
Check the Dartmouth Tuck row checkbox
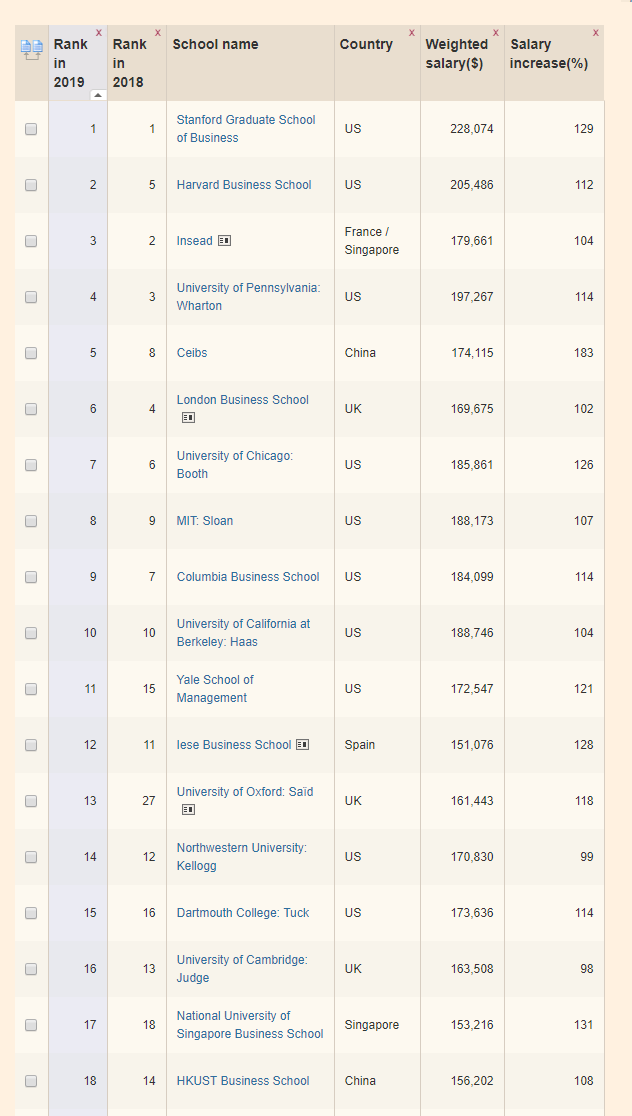tap(31, 912)
